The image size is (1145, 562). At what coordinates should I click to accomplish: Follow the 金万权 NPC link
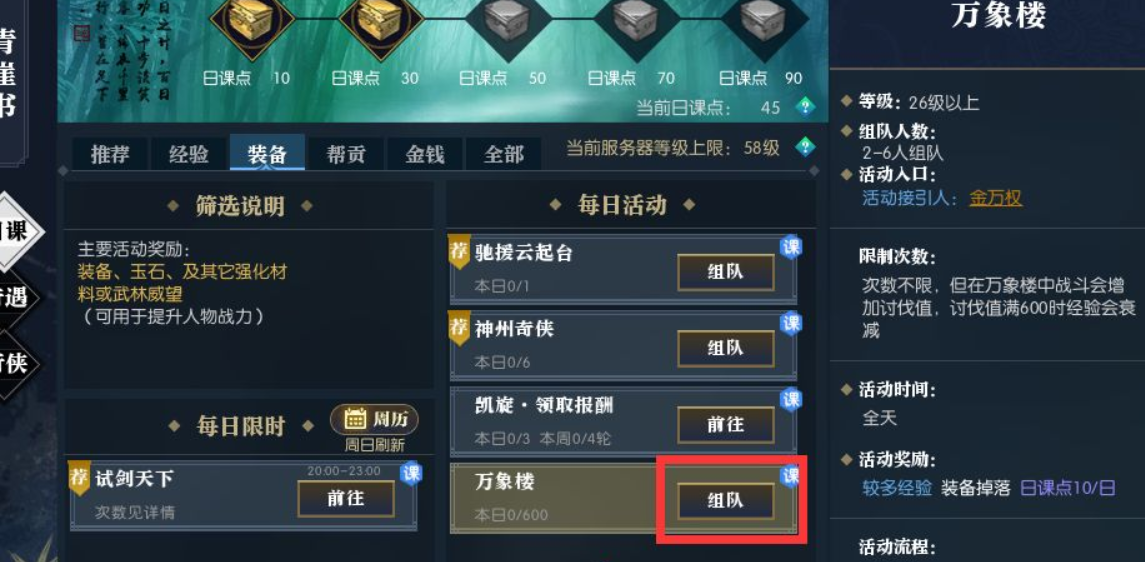pyautogui.click(x=995, y=198)
